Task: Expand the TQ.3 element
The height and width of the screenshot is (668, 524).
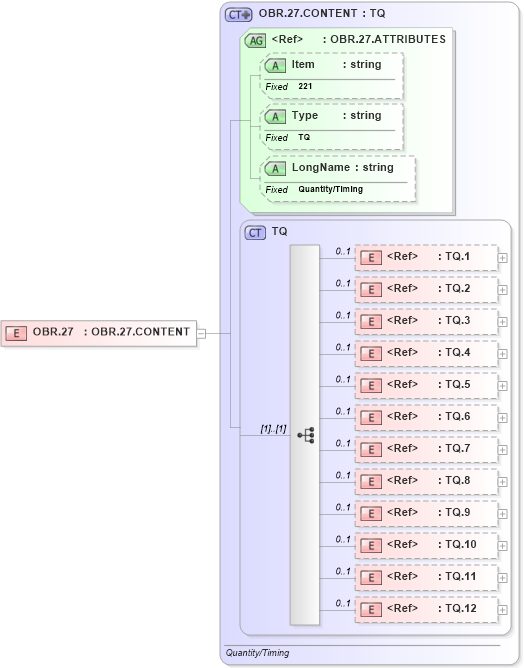Action: [x=503, y=322]
